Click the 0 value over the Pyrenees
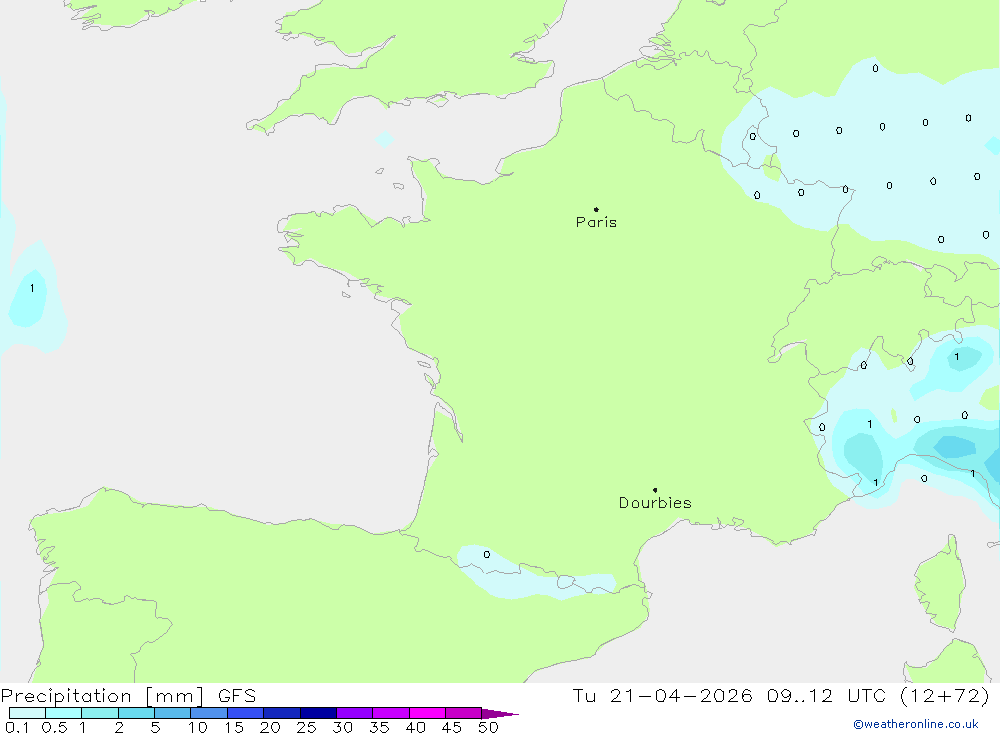Screen dimensions: 1000x733 click(x=487, y=554)
